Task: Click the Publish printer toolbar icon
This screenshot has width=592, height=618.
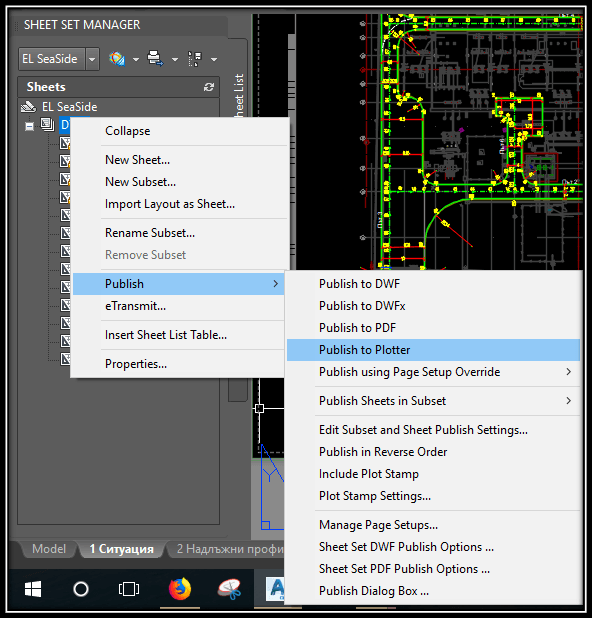Action: tap(155, 59)
